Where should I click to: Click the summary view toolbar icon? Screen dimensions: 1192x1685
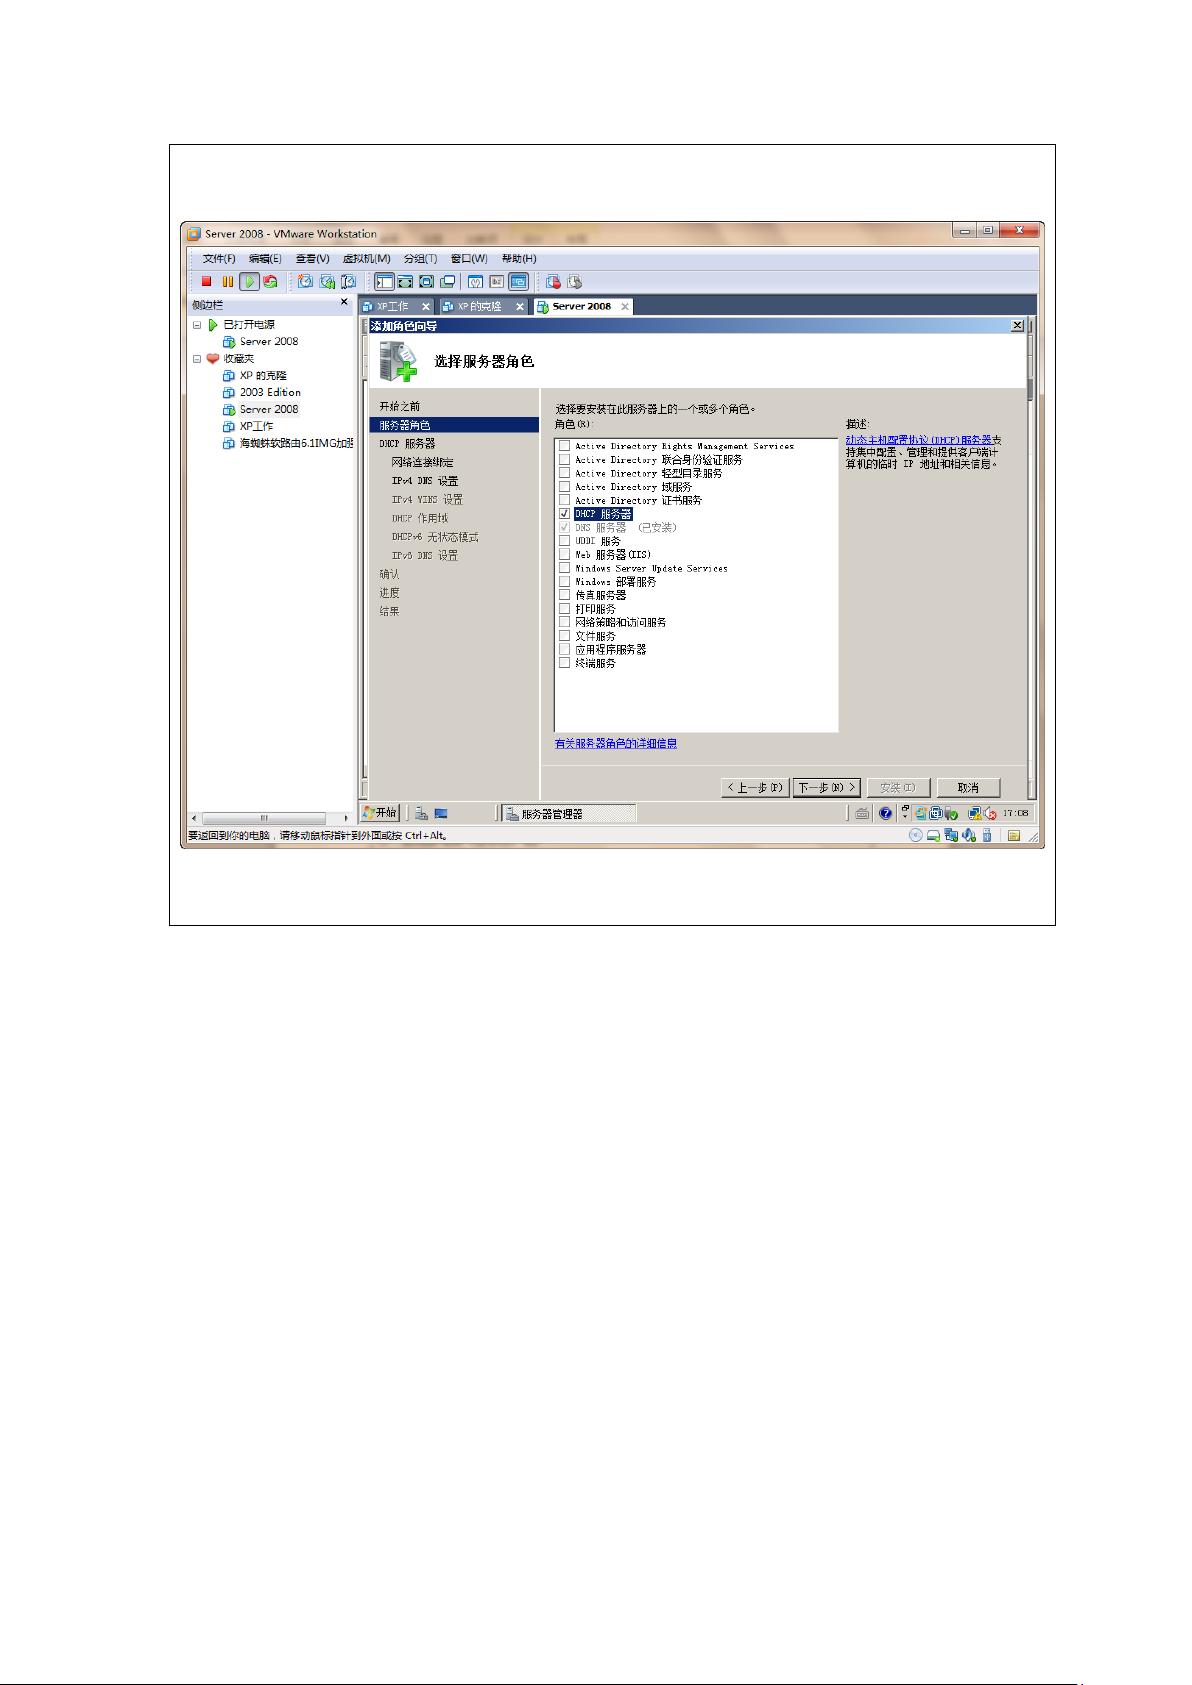[476, 282]
